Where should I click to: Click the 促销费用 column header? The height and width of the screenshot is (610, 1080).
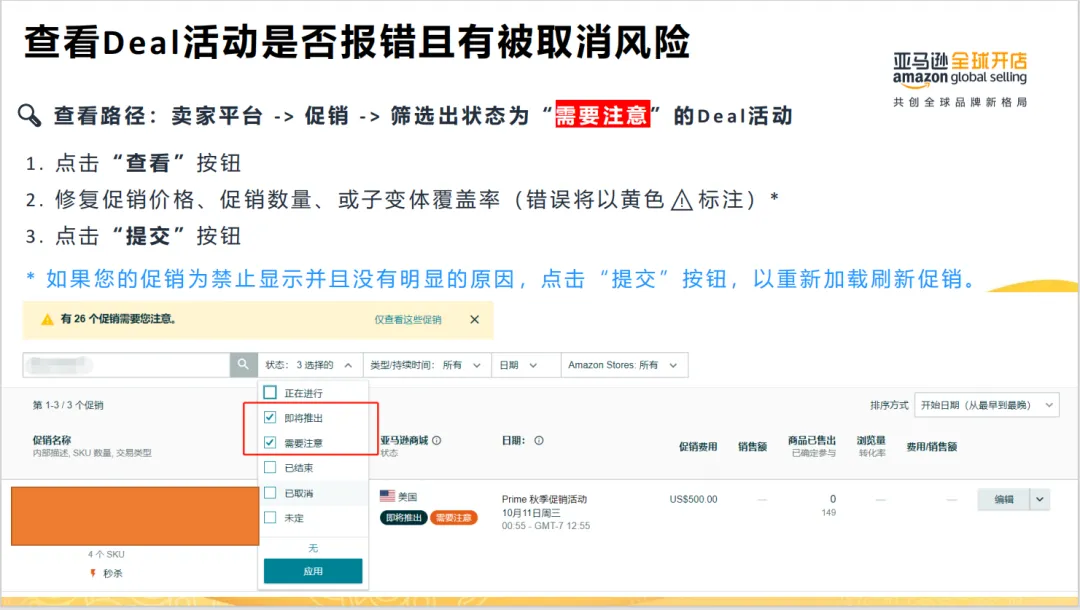point(698,446)
